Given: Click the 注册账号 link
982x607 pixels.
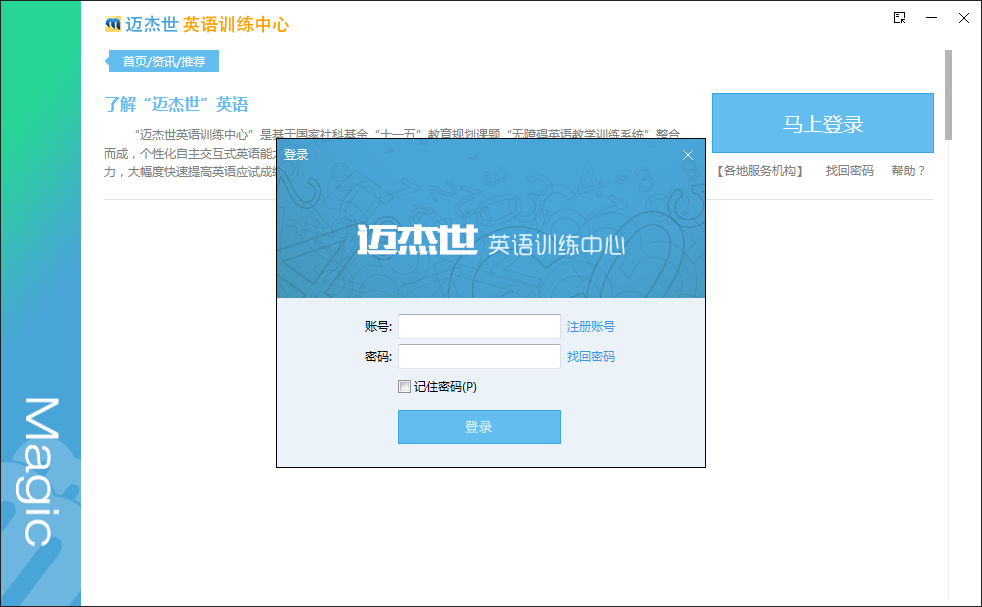Looking at the screenshot, I should pos(591,327).
